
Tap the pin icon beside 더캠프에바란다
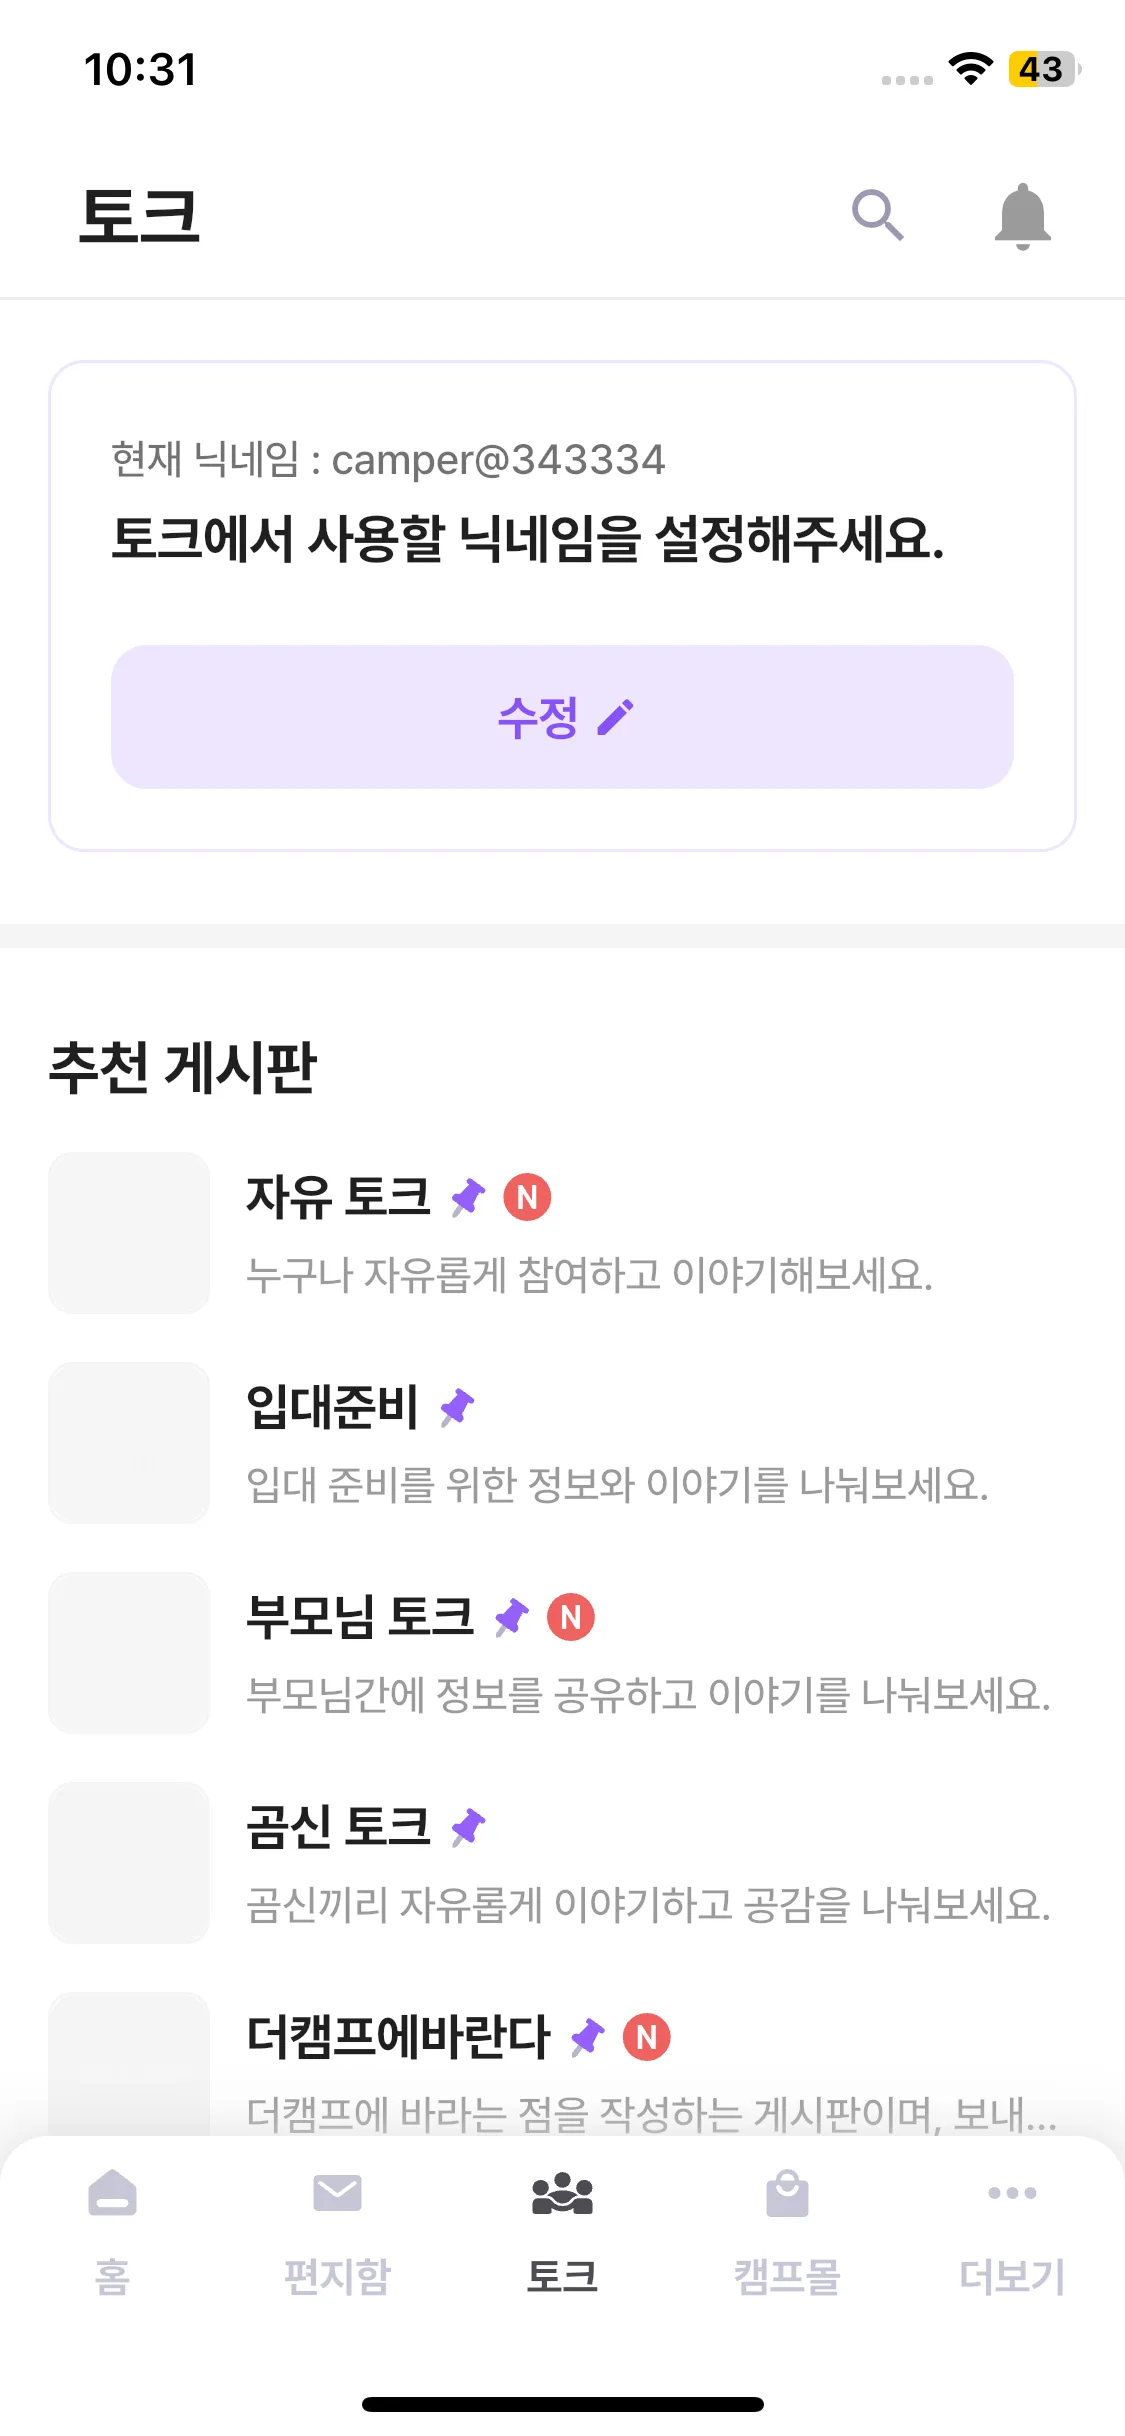(x=588, y=2037)
